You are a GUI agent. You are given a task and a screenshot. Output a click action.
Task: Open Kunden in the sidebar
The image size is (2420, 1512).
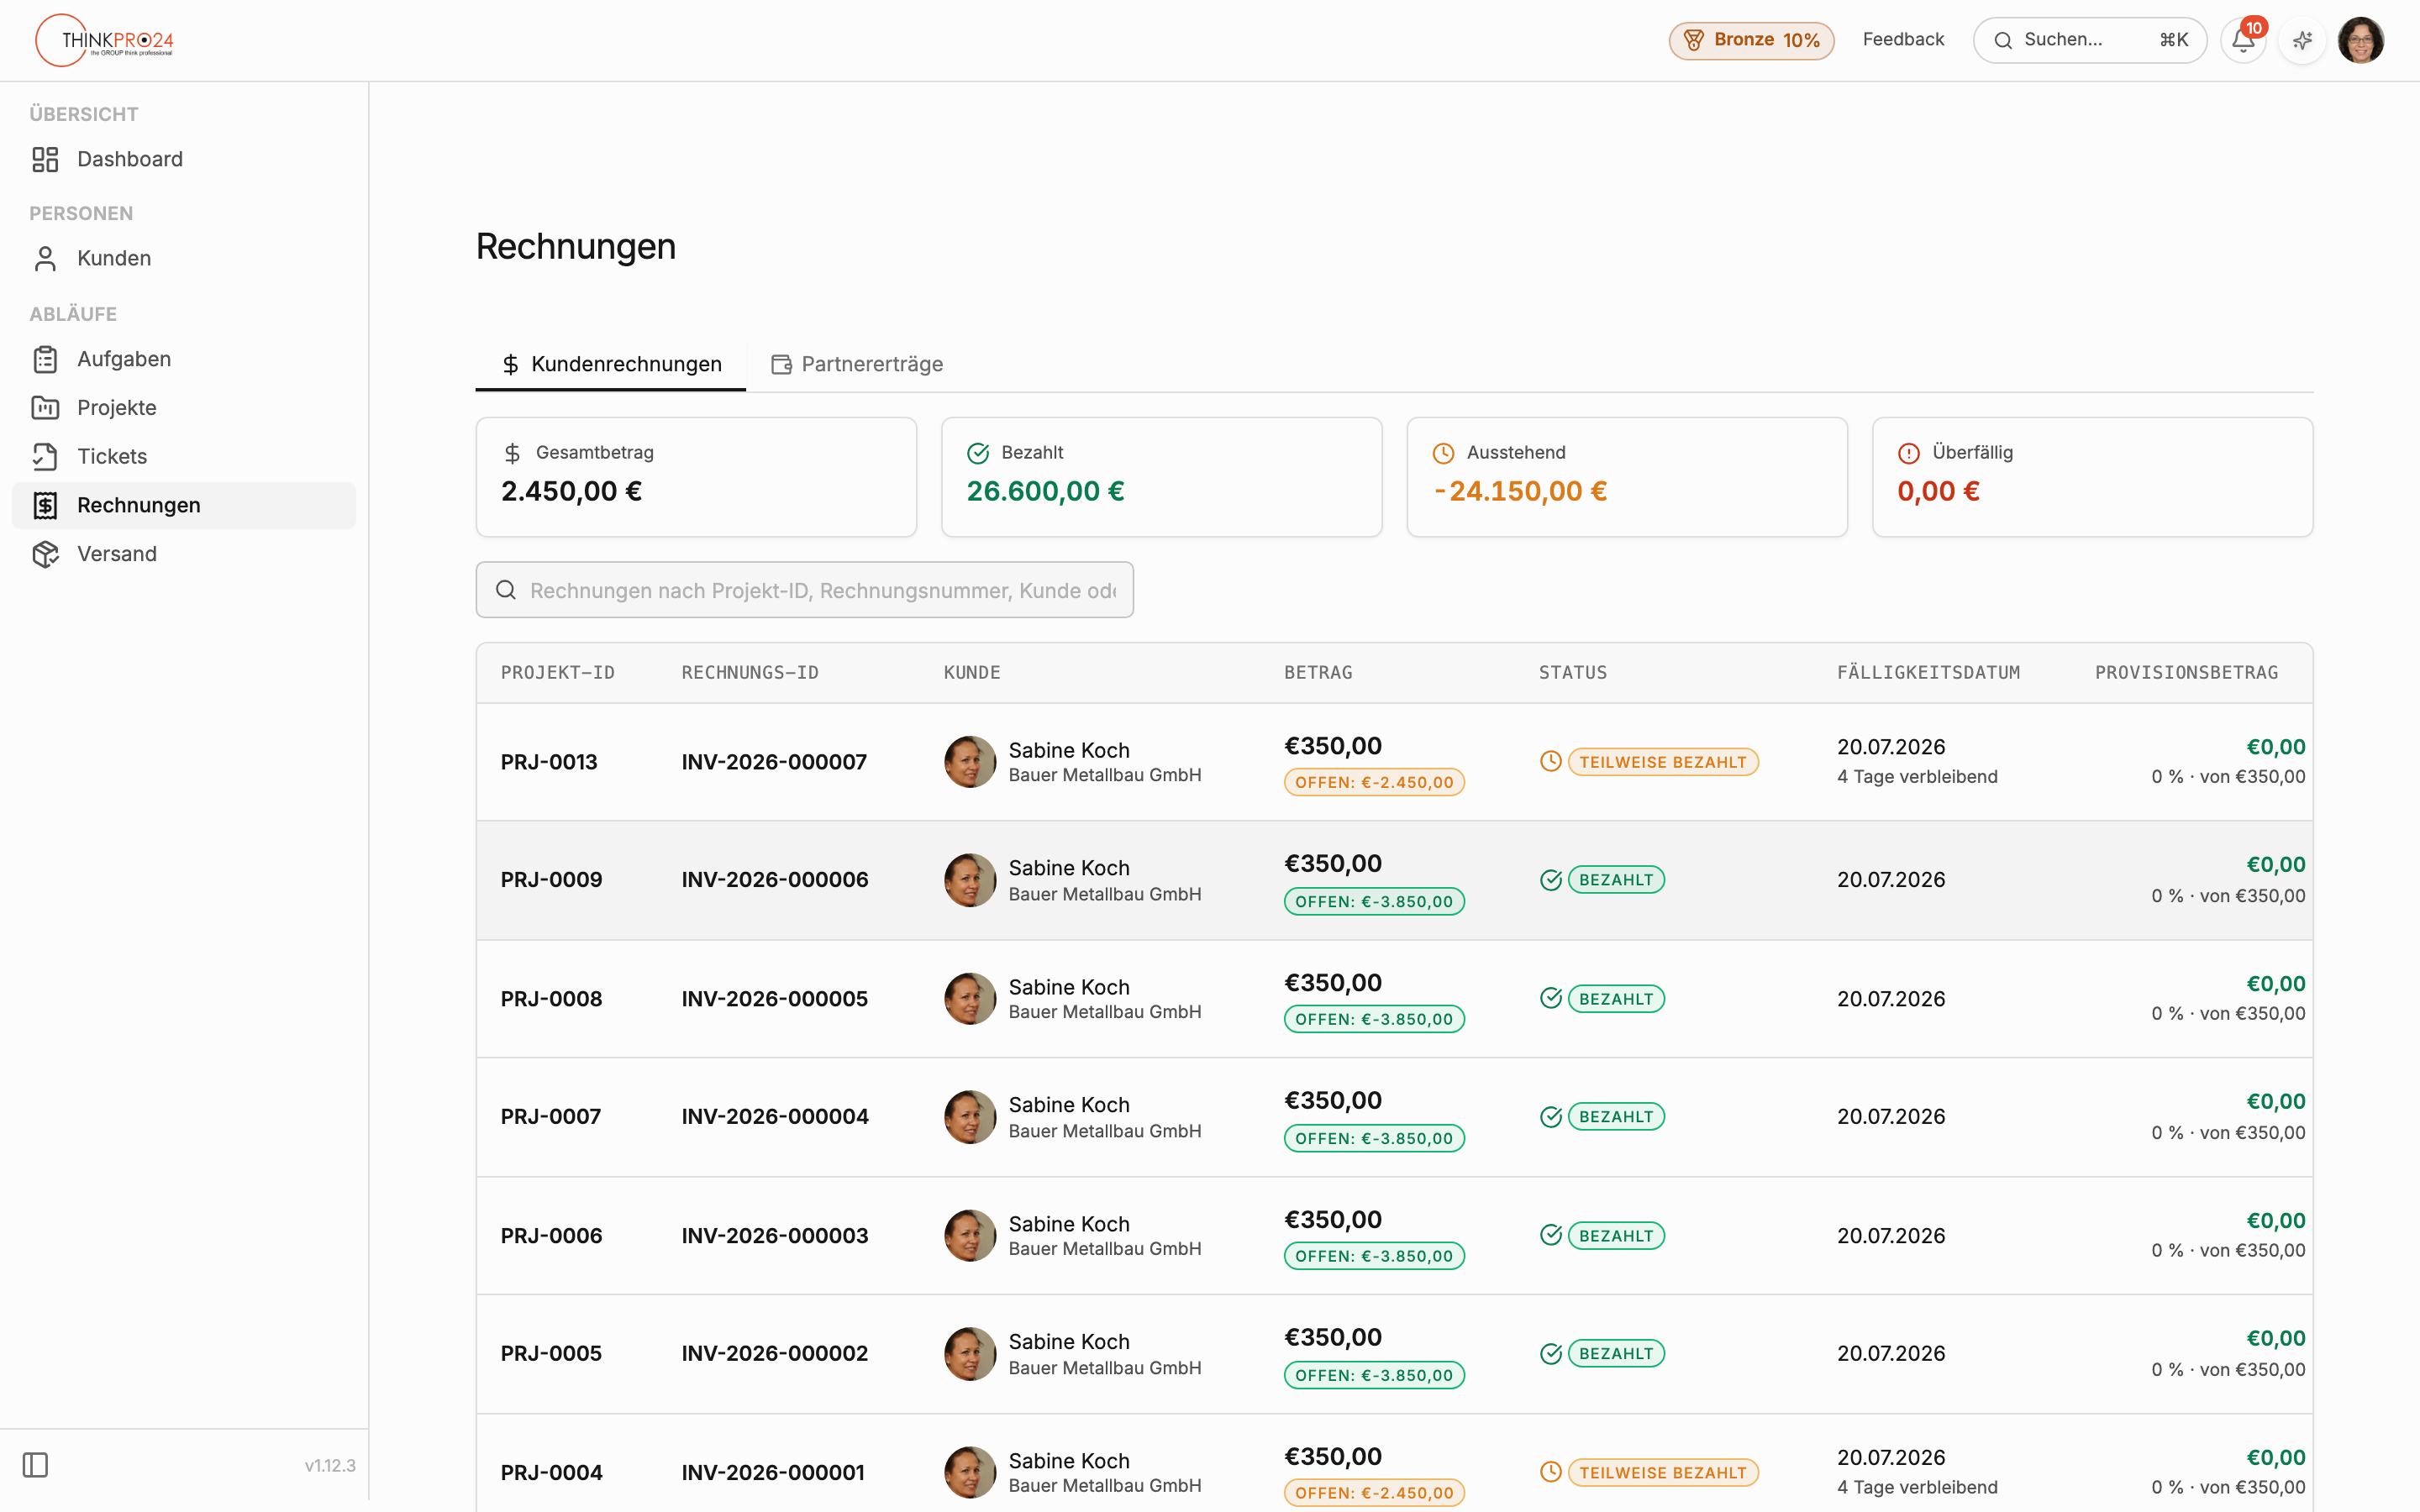pos(184,258)
